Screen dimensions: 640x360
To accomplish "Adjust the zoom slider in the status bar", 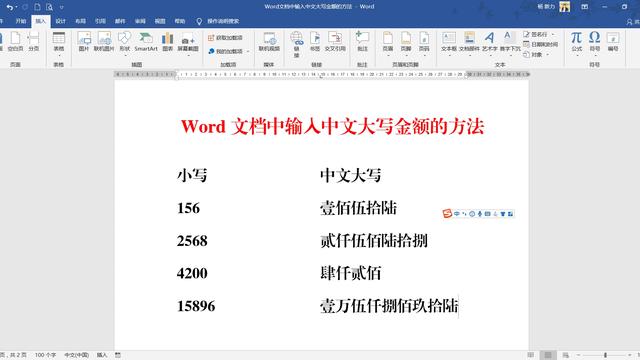I will [x=605, y=355].
